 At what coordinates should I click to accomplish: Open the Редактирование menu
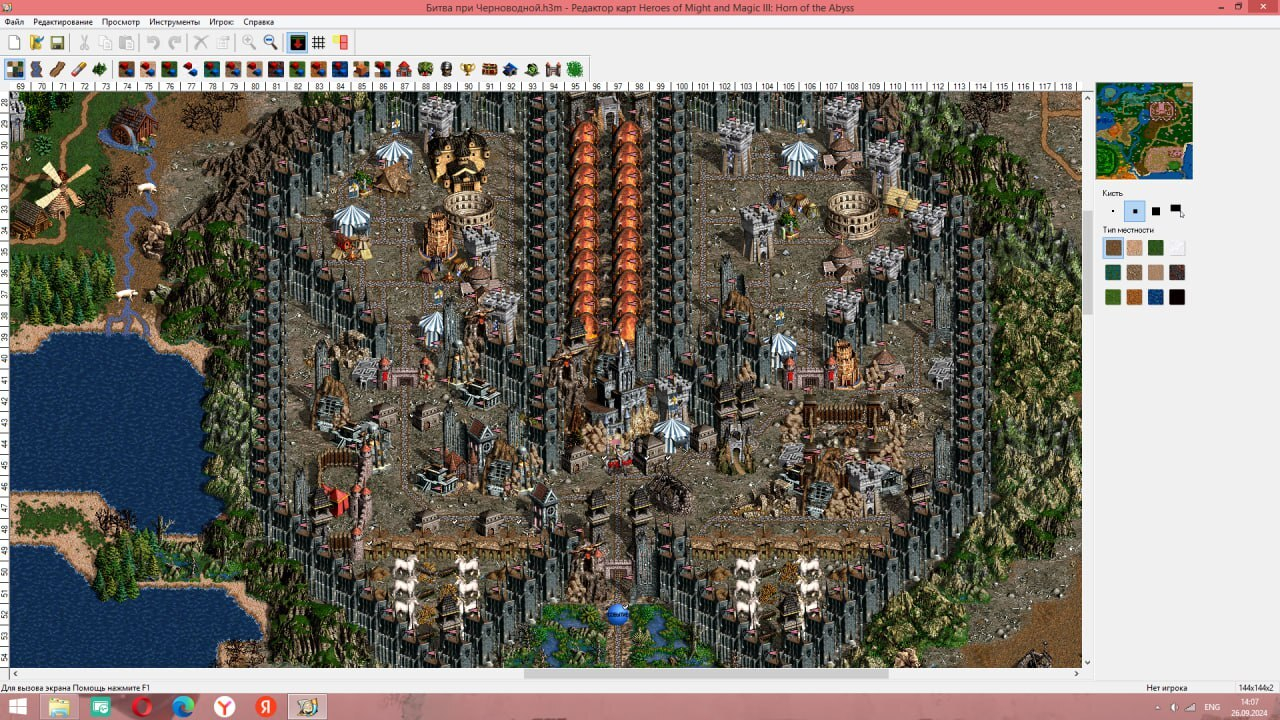(63, 21)
